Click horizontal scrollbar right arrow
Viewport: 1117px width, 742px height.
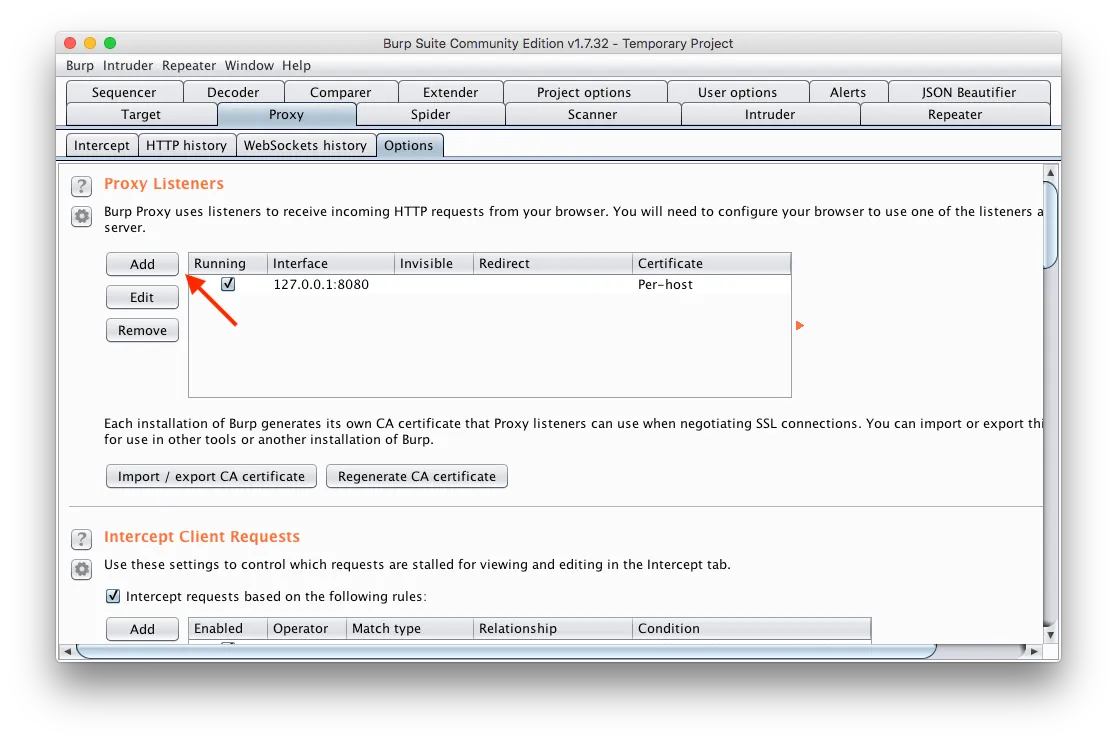tap(1034, 651)
